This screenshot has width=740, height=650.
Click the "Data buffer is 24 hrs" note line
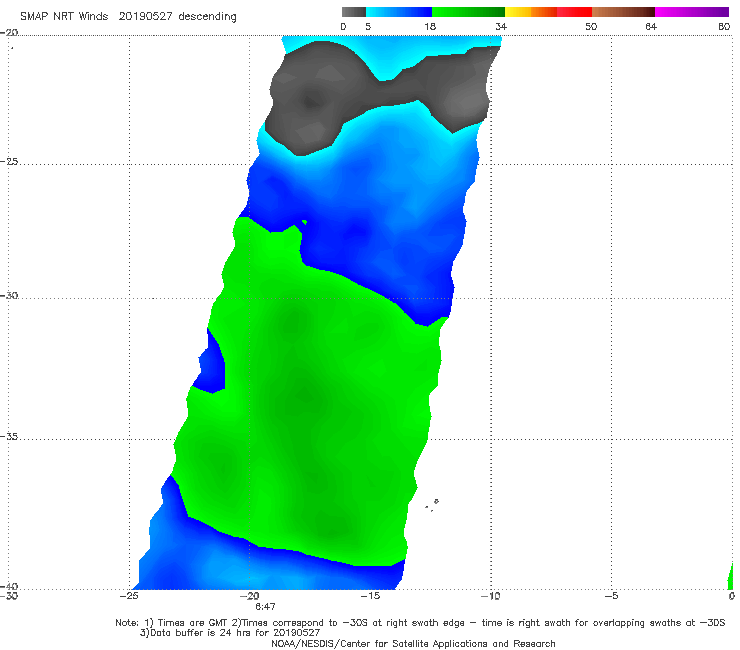(x=230, y=633)
